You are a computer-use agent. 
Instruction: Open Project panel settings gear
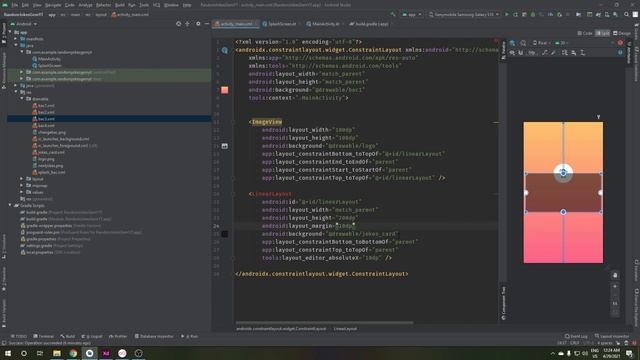pos(198,24)
